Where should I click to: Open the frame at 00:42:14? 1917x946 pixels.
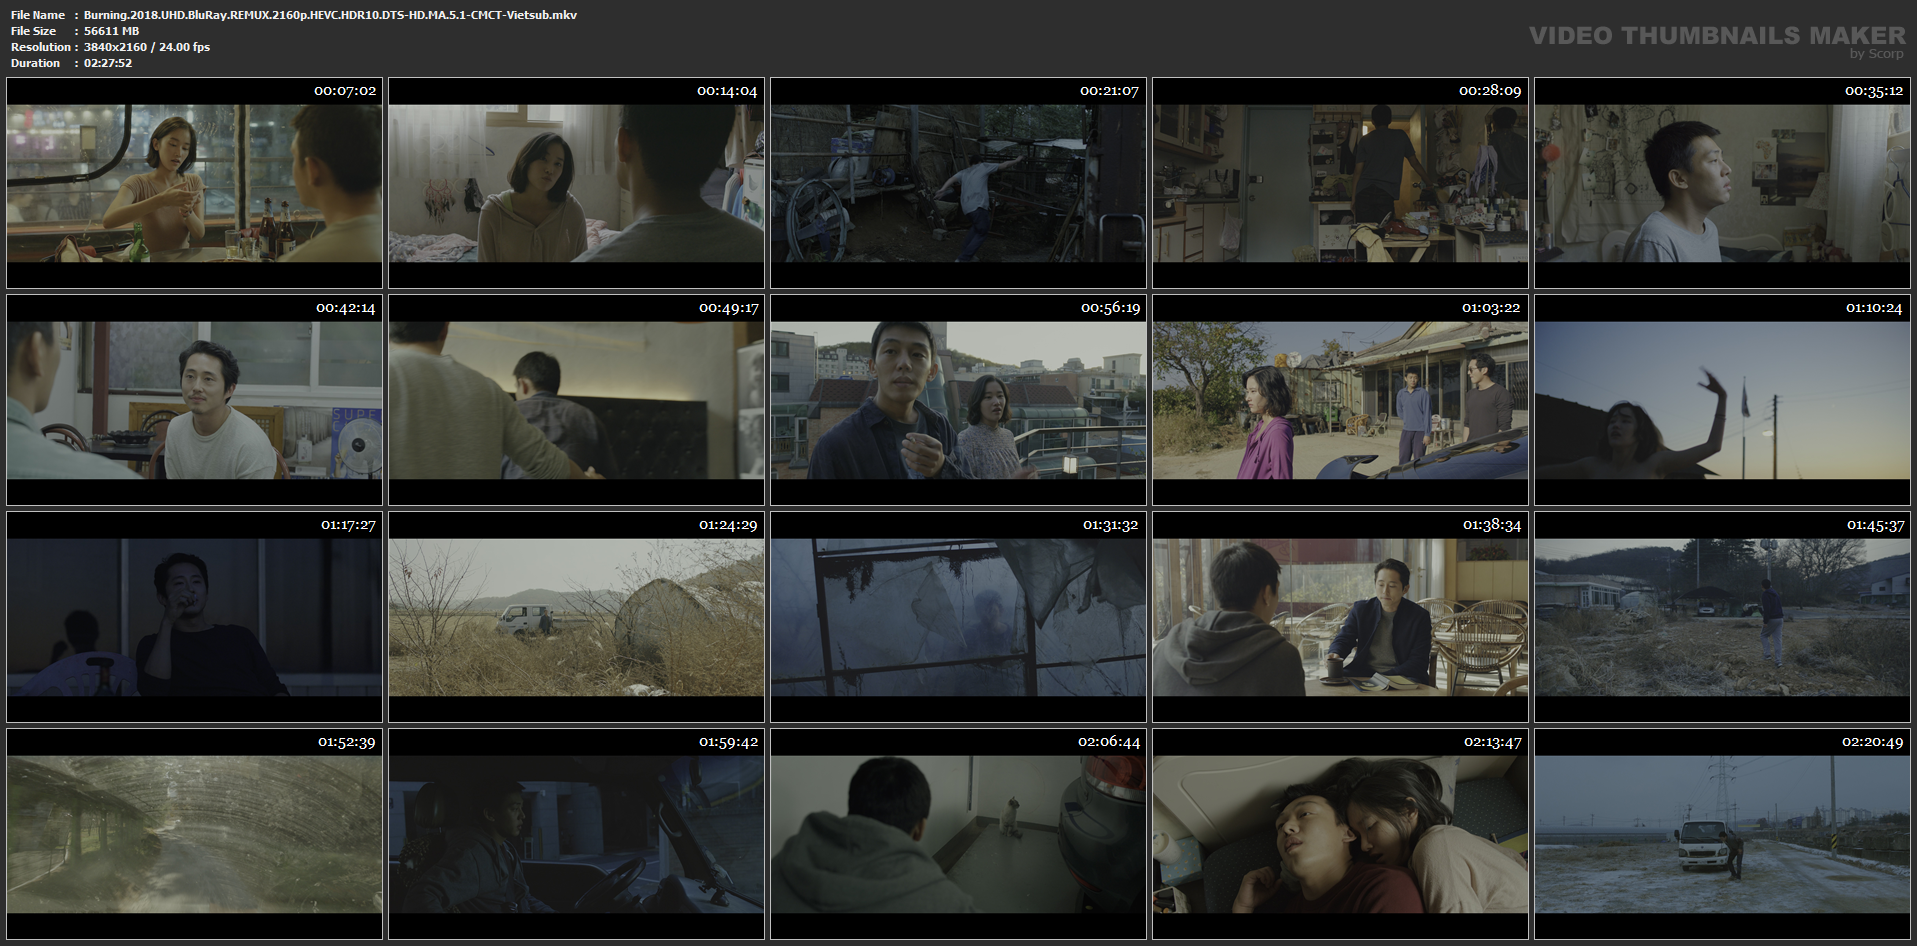click(194, 400)
